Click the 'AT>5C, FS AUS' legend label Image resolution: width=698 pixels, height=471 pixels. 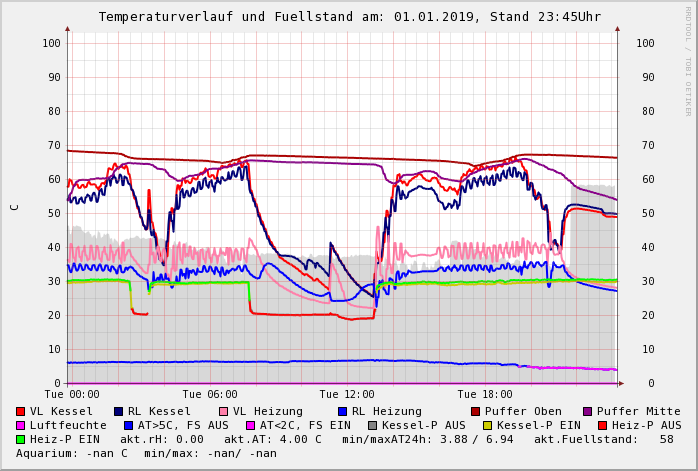coord(183,426)
